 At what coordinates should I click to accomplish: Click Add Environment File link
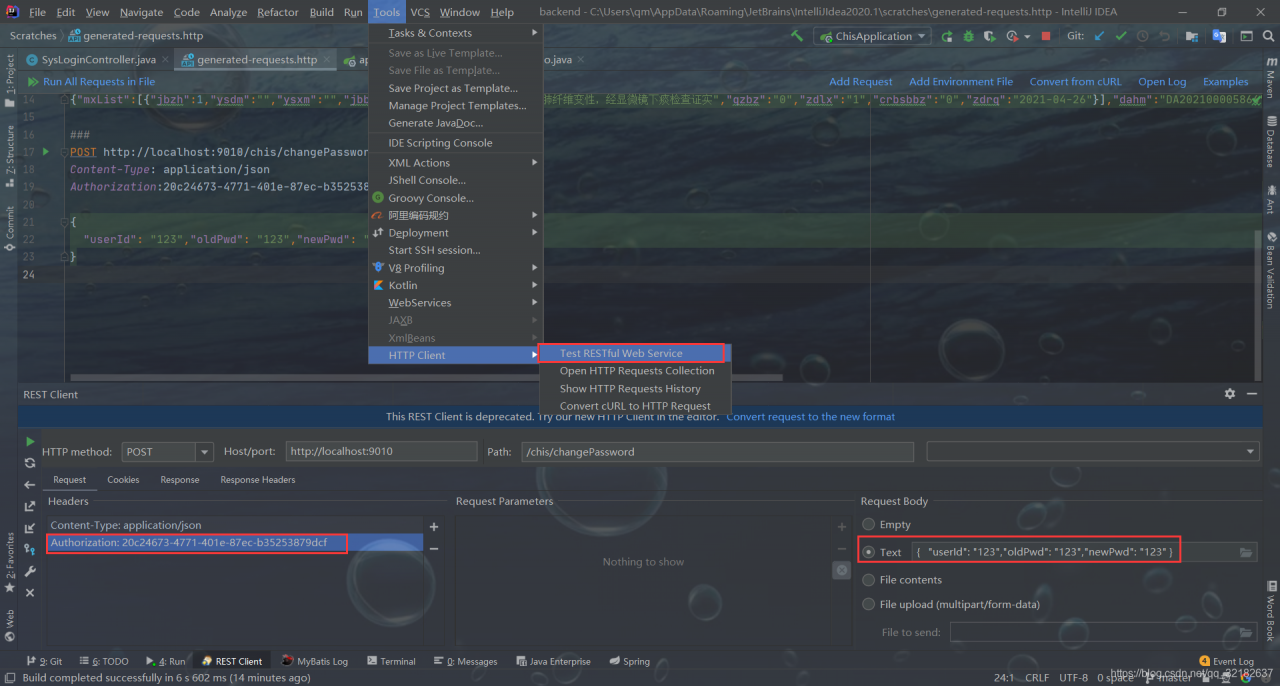pos(961,82)
